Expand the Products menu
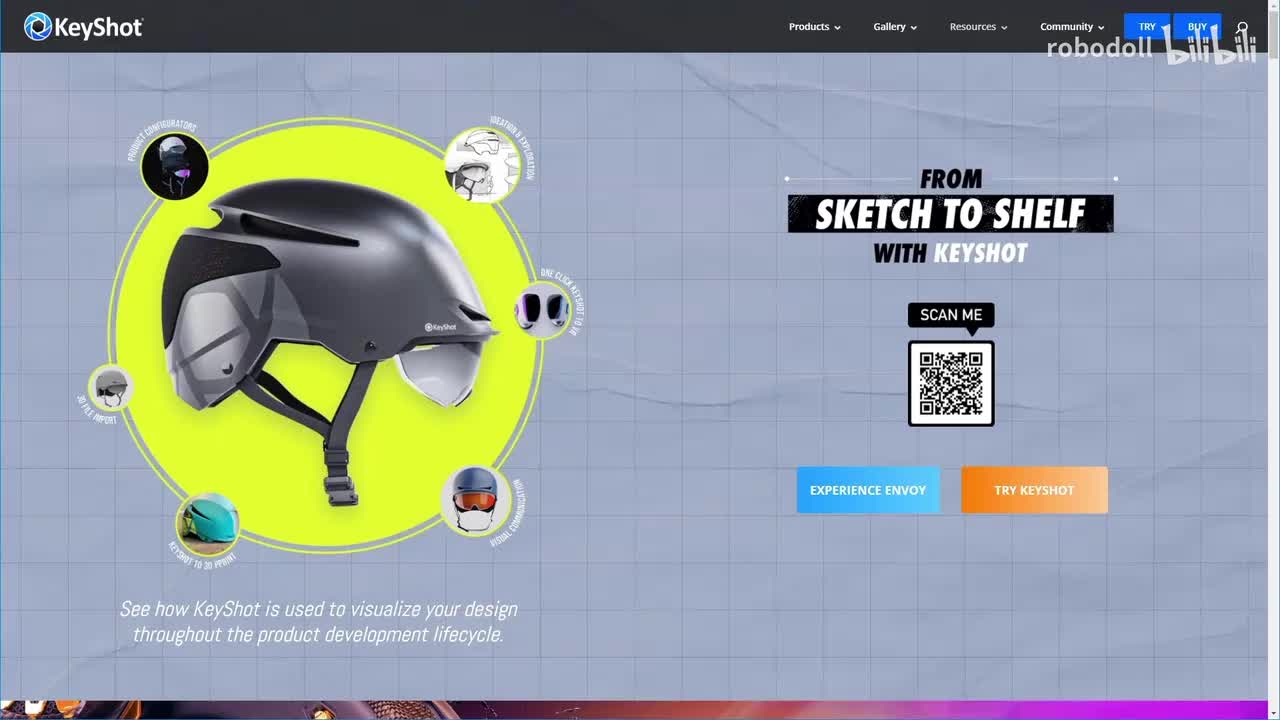Viewport: 1280px width, 720px height. point(814,27)
